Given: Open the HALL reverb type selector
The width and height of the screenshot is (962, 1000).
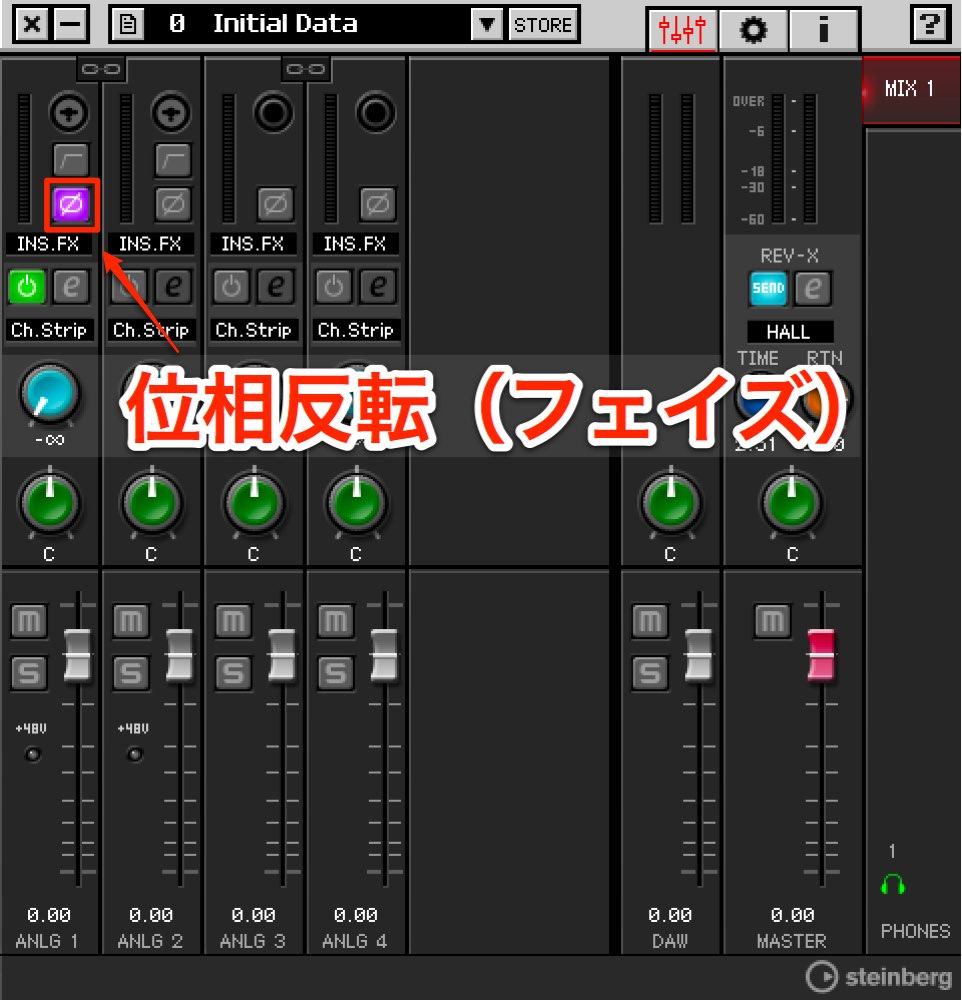Looking at the screenshot, I should [x=790, y=332].
